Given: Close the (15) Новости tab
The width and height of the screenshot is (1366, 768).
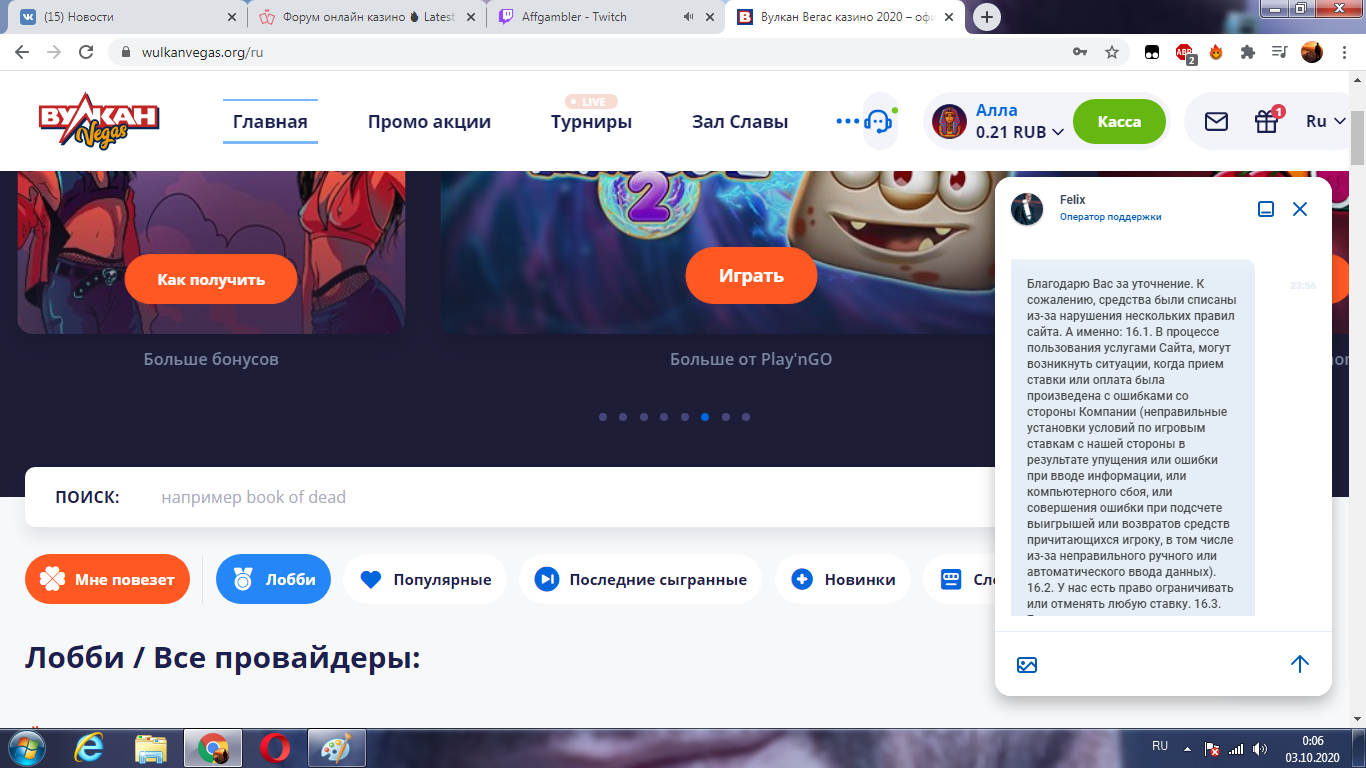Looking at the screenshot, I should (231, 17).
